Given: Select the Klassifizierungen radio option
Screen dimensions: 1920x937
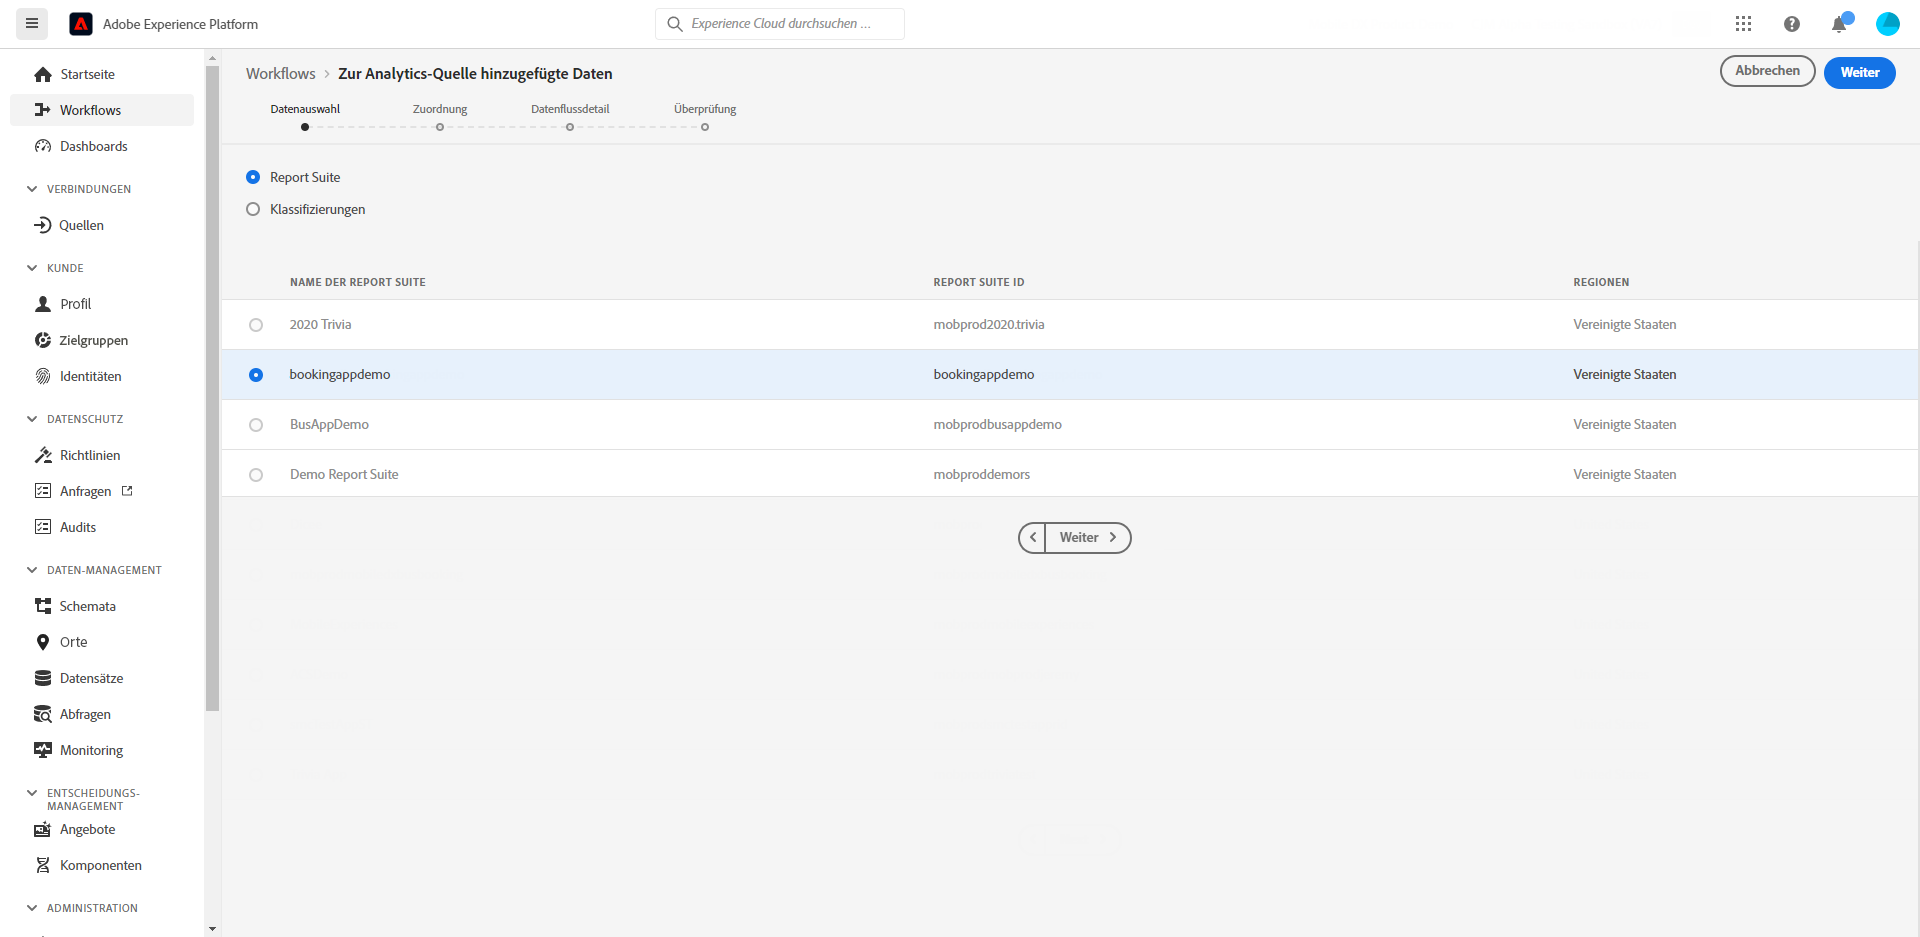Looking at the screenshot, I should [253, 209].
